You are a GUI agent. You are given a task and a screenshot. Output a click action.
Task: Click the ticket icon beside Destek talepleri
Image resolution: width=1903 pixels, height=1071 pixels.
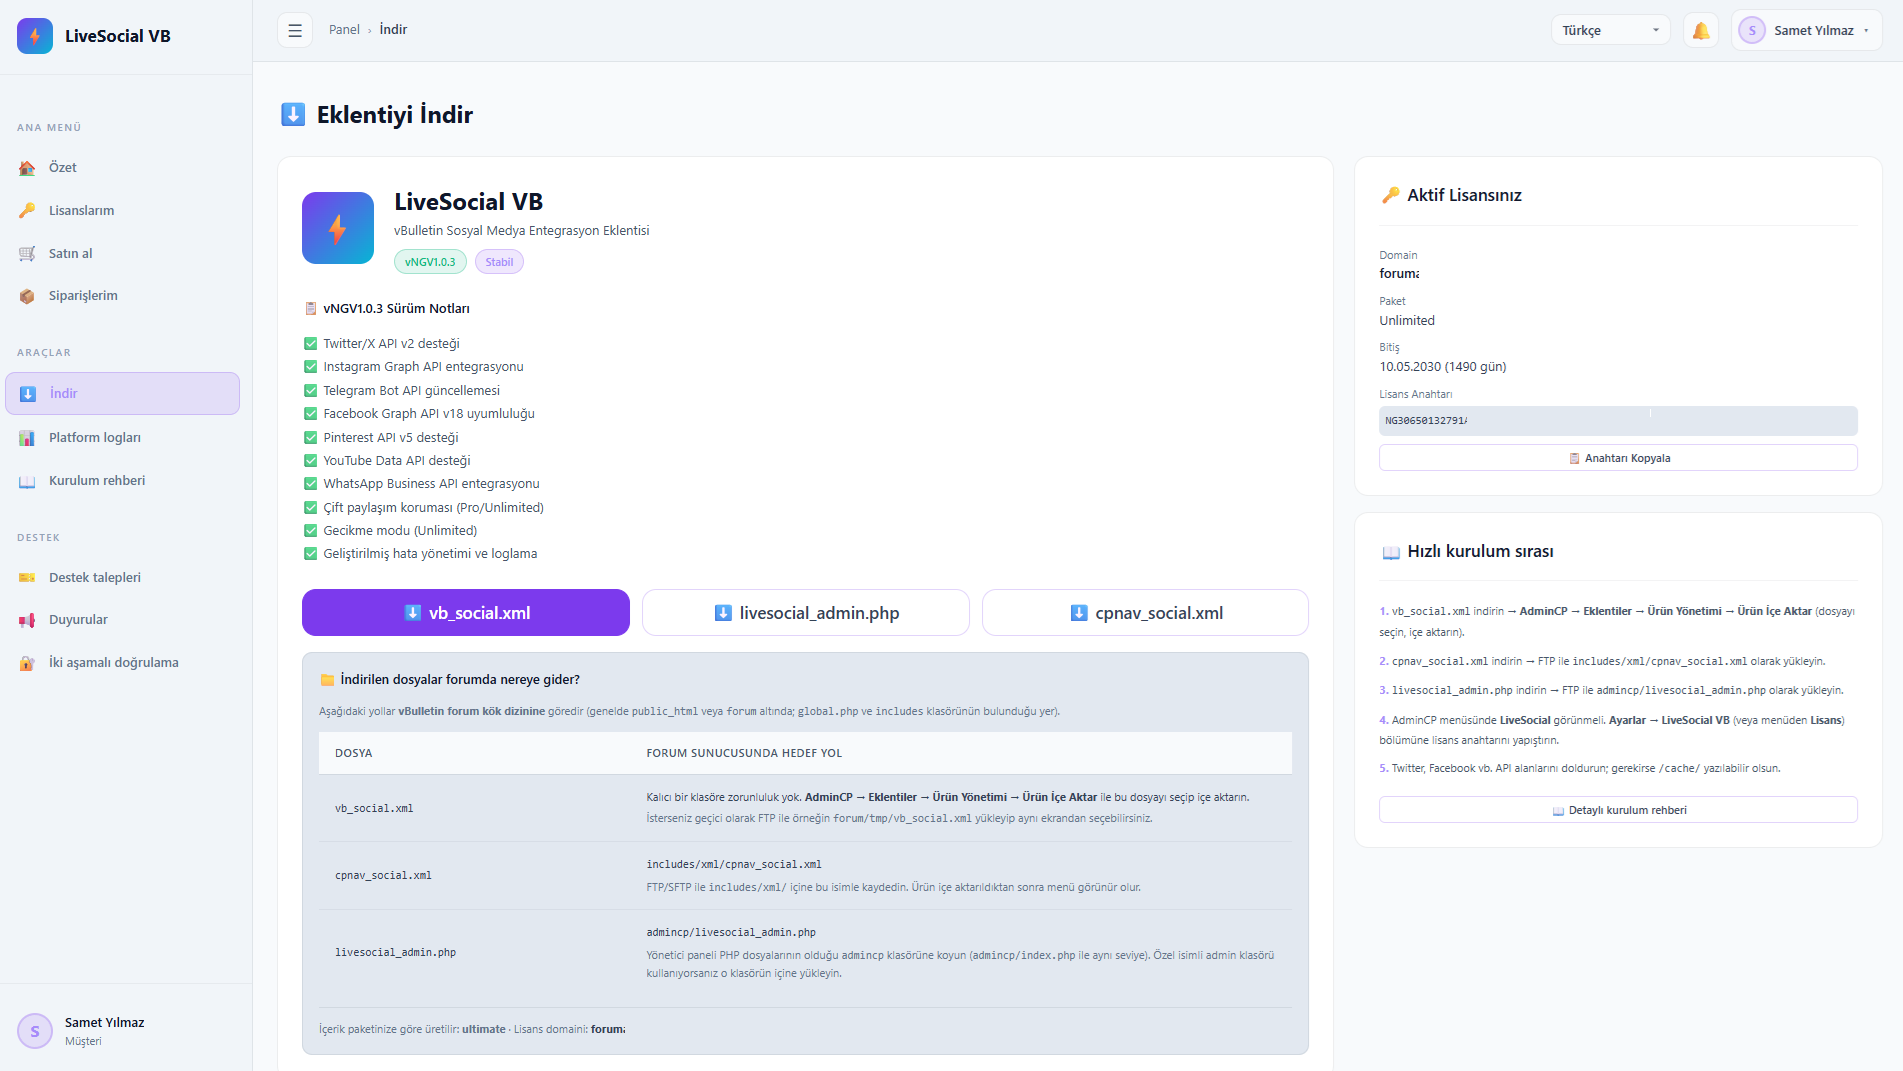coord(27,578)
